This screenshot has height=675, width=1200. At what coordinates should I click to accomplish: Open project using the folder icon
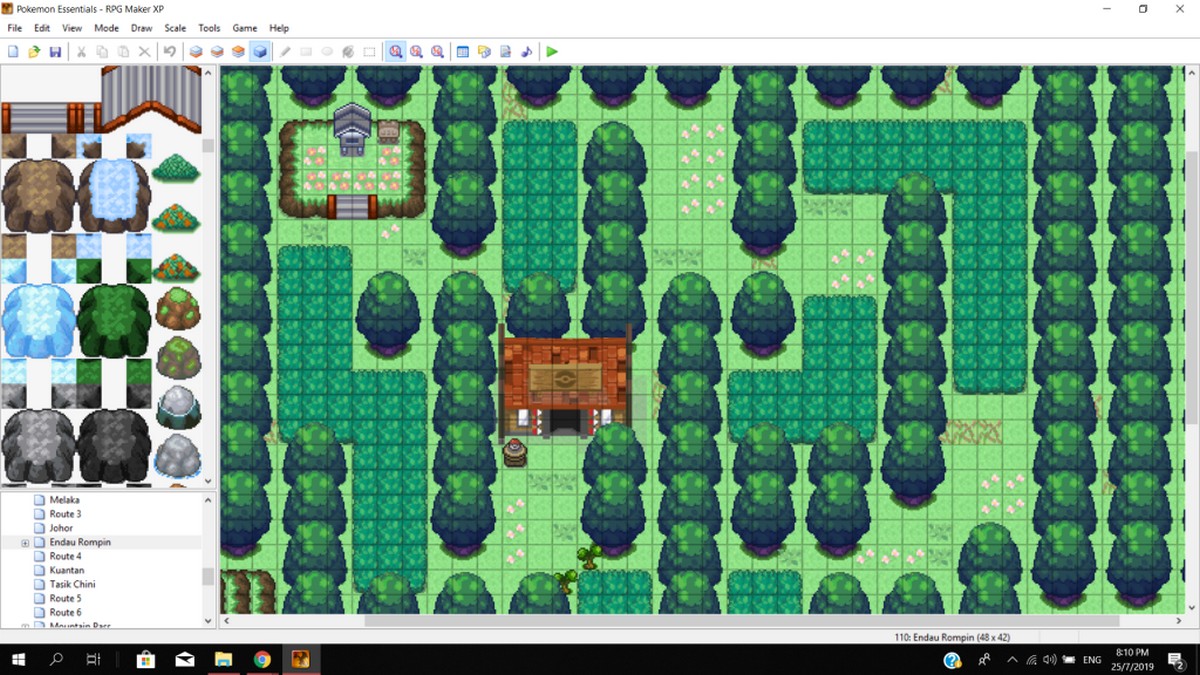point(34,51)
